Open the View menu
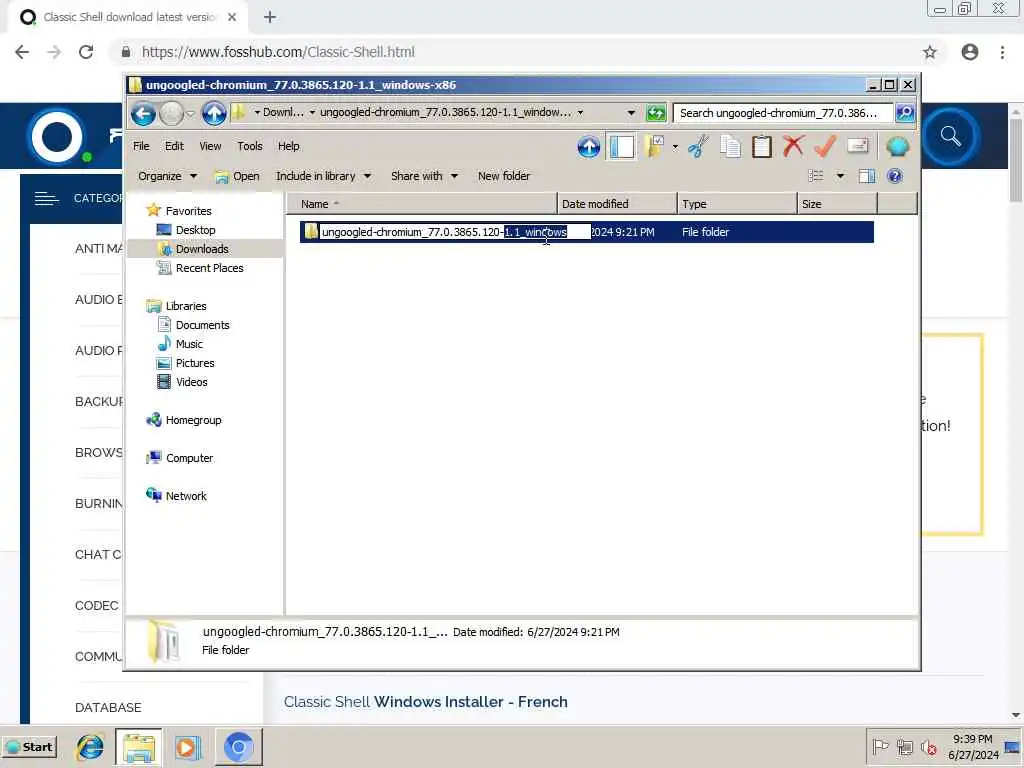1024x768 pixels. pos(210,146)
